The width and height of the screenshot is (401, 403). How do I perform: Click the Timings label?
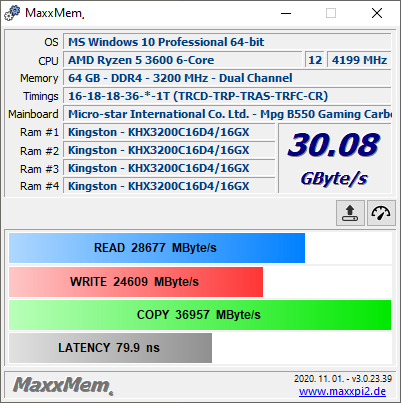pos(41,96)
